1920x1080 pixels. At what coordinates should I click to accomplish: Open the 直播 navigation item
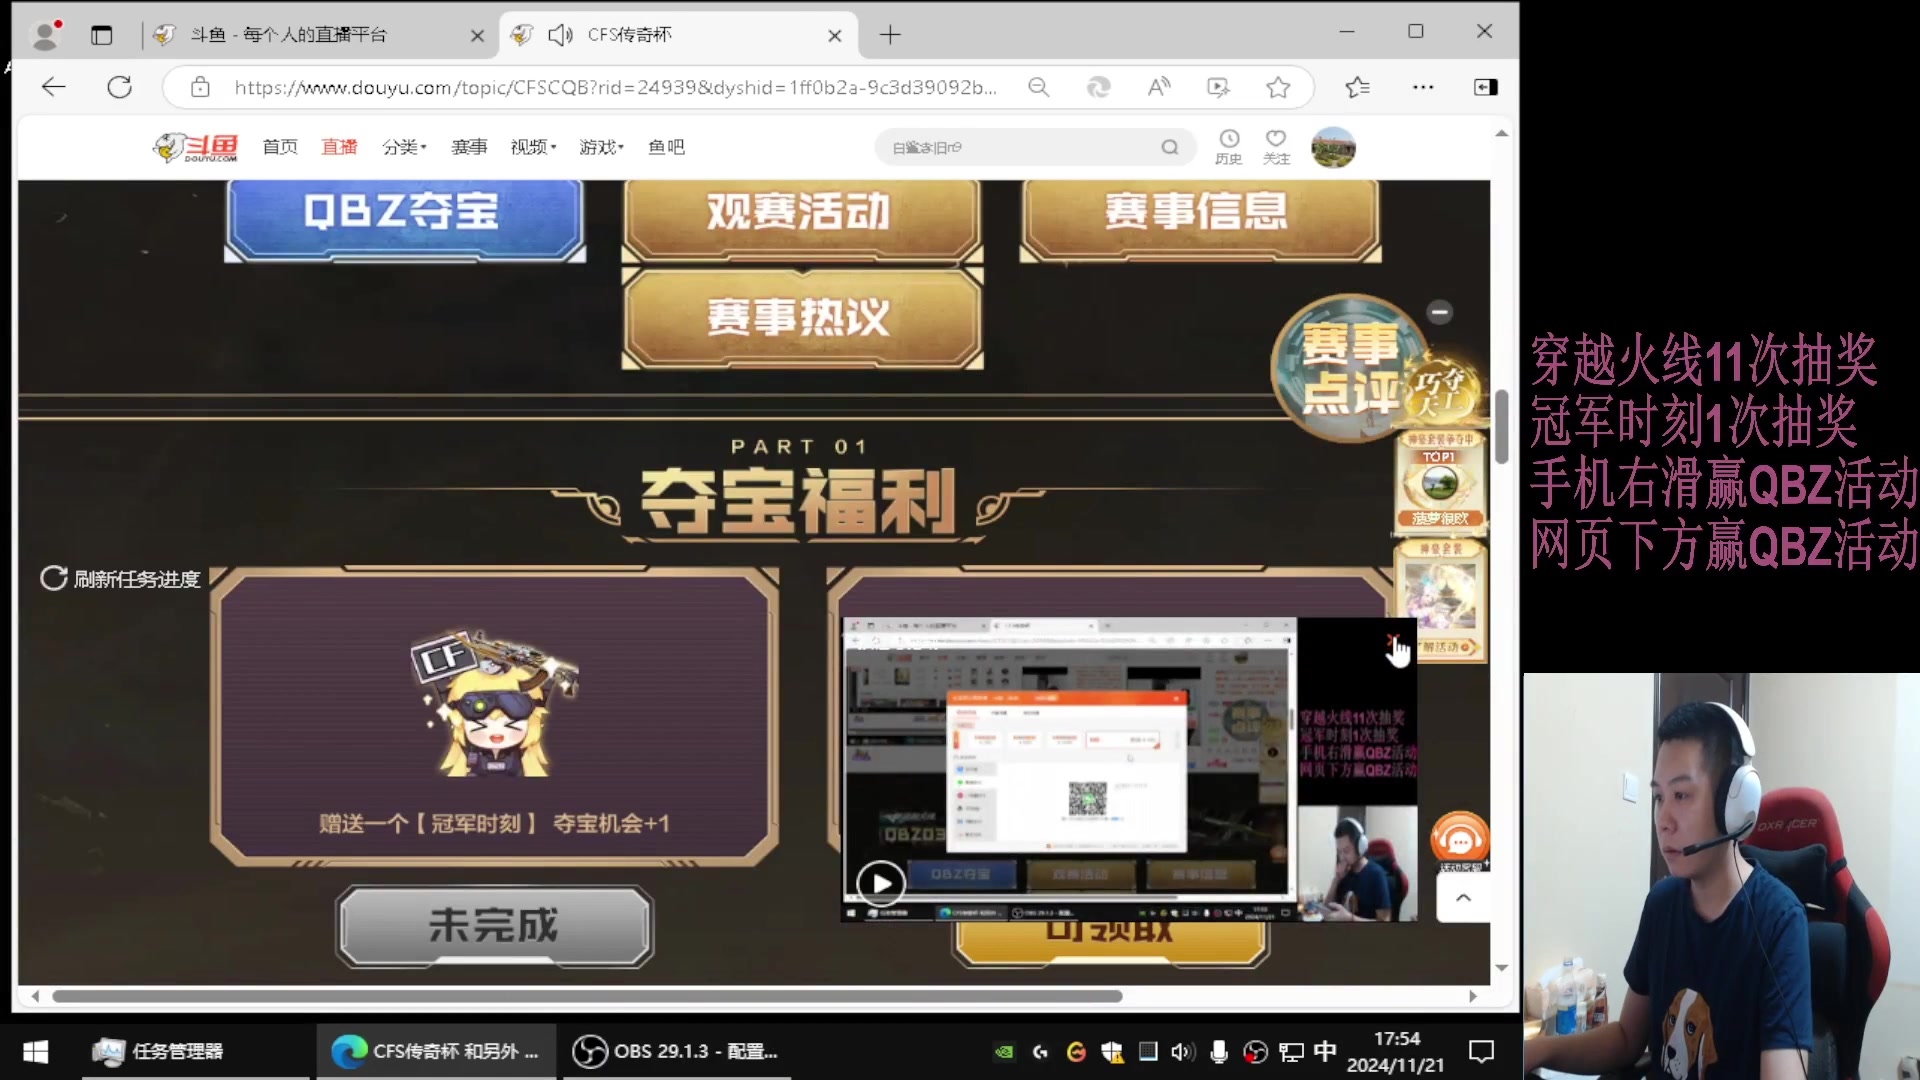[x=339, y=147]
